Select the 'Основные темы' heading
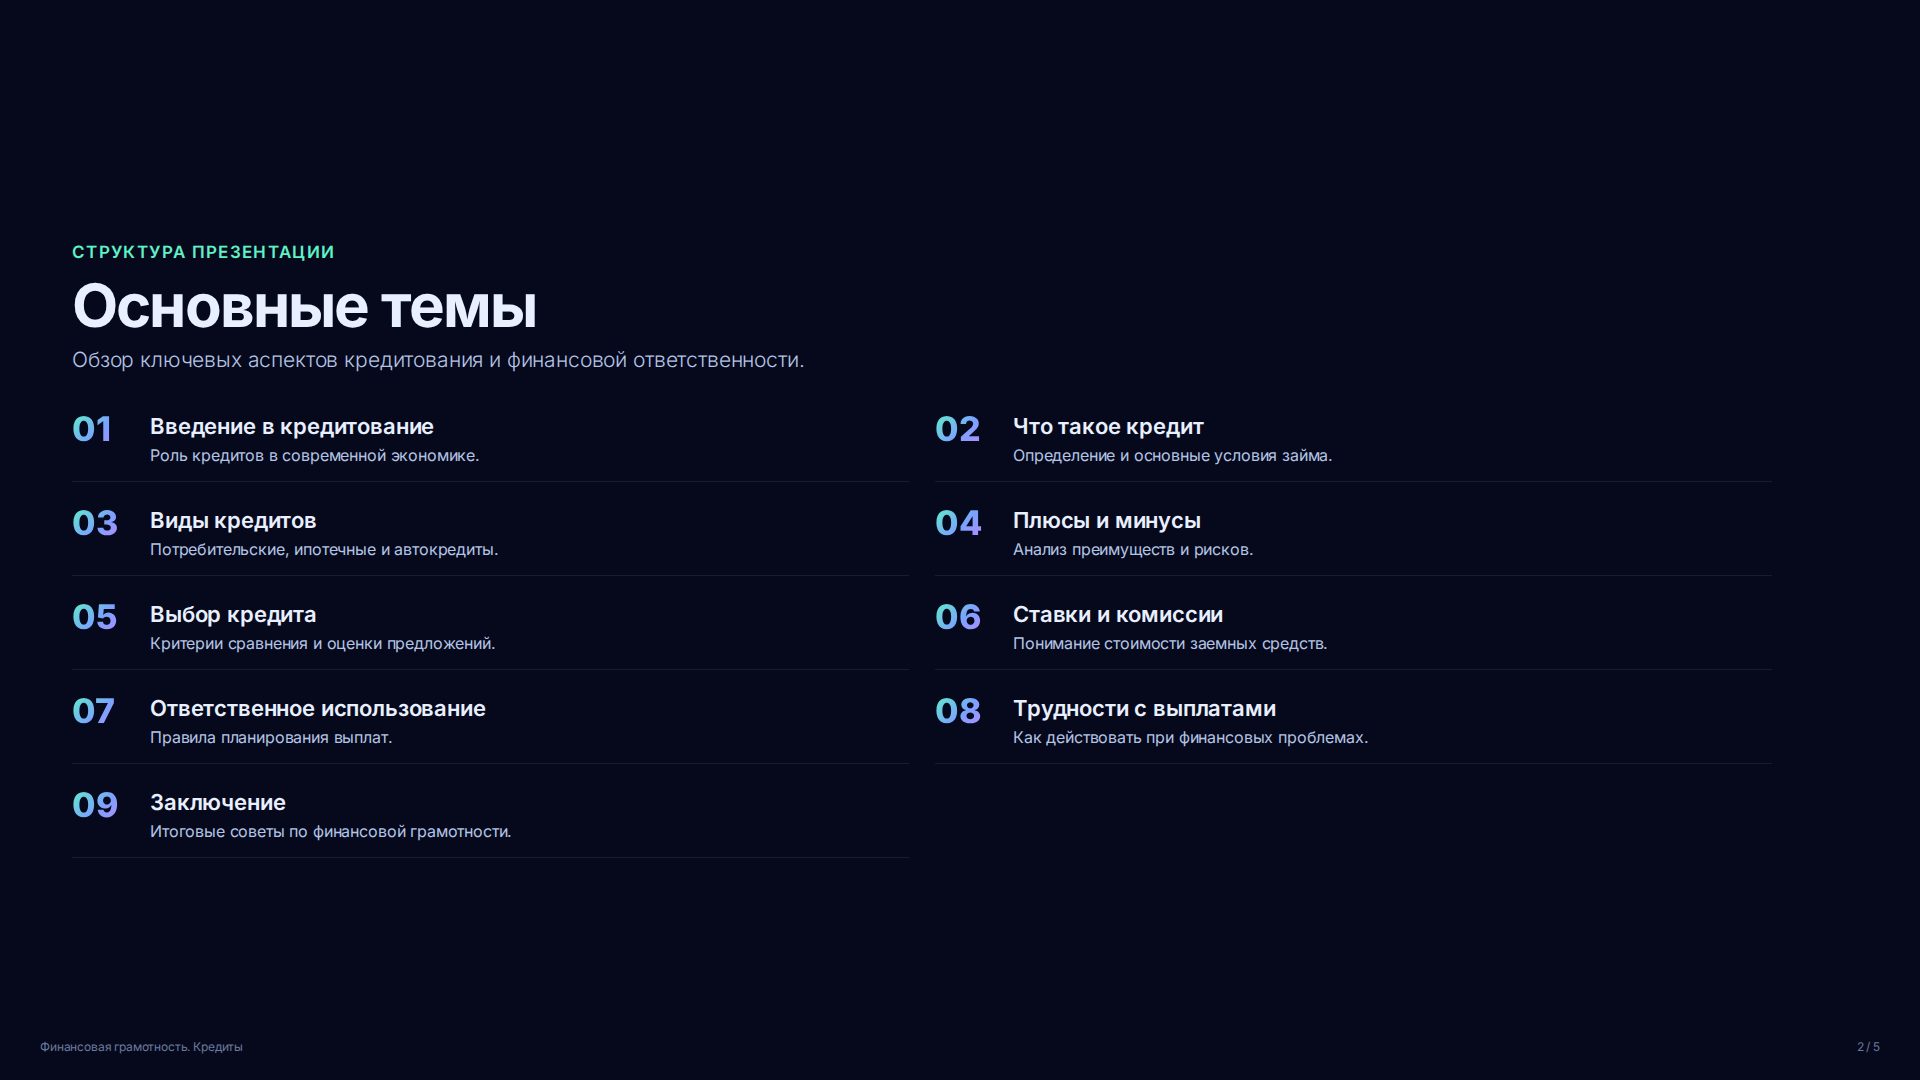This screenshot has width=1920, height=1080. coord(304,306)
